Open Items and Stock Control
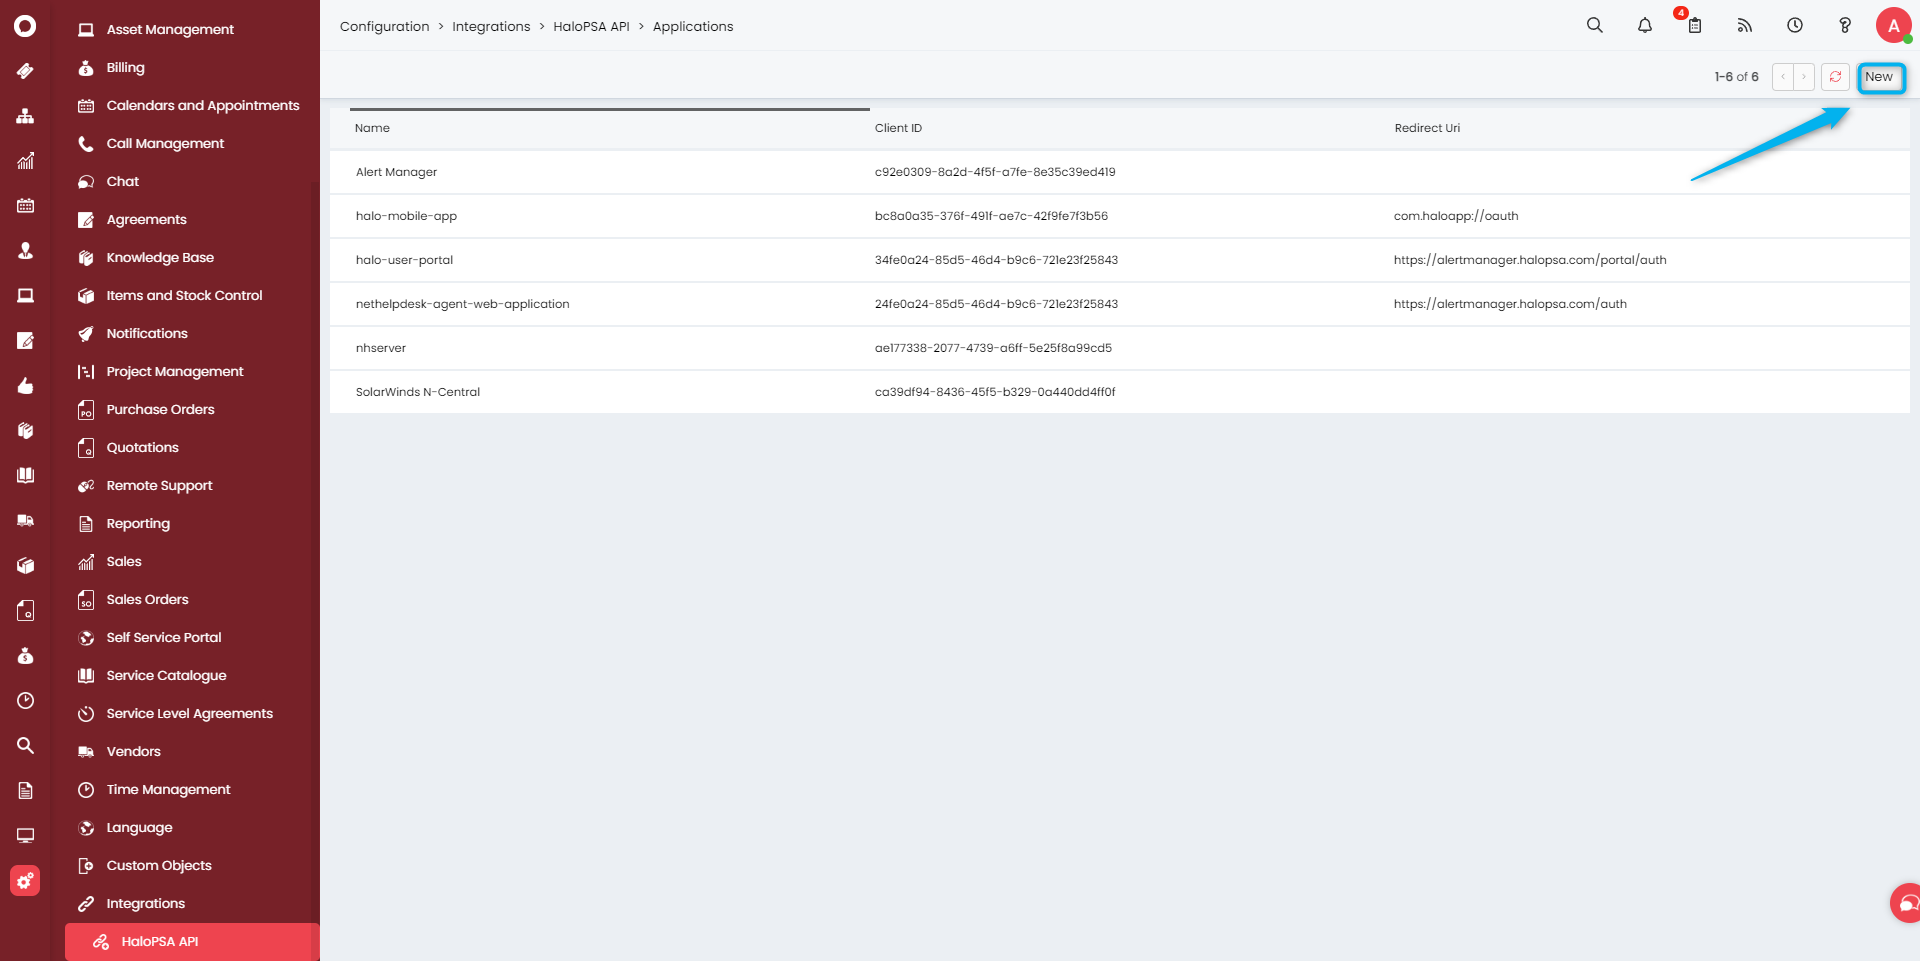This screenshot has width=1920, height=961. 184,296
